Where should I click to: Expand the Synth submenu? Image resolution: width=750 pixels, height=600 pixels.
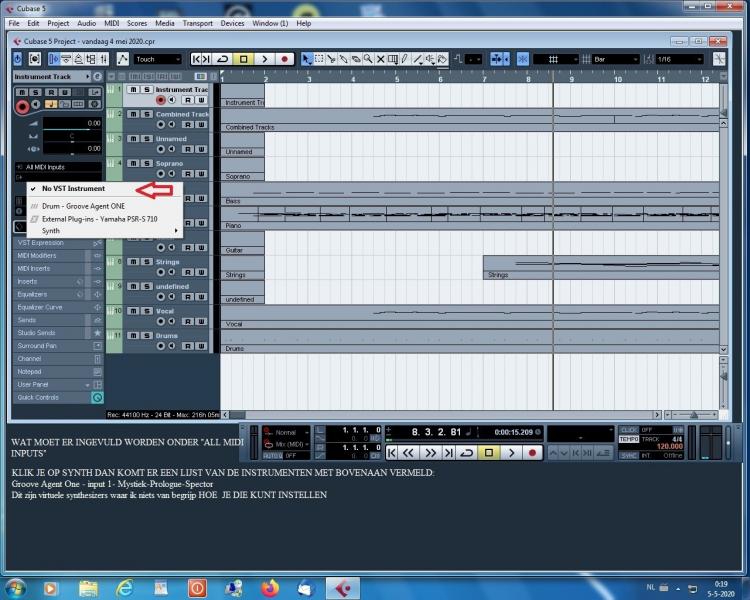(x=105, y=231)
